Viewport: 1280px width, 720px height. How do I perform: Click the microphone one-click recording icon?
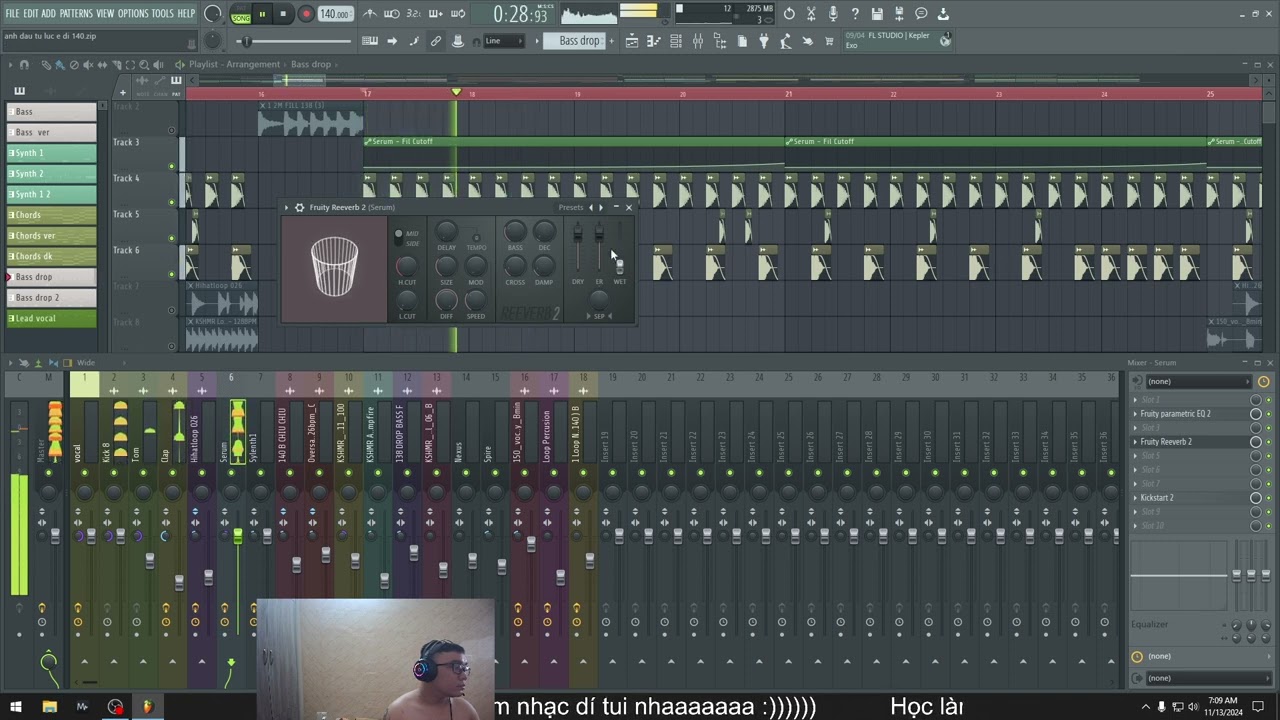[x=833, y=14]
